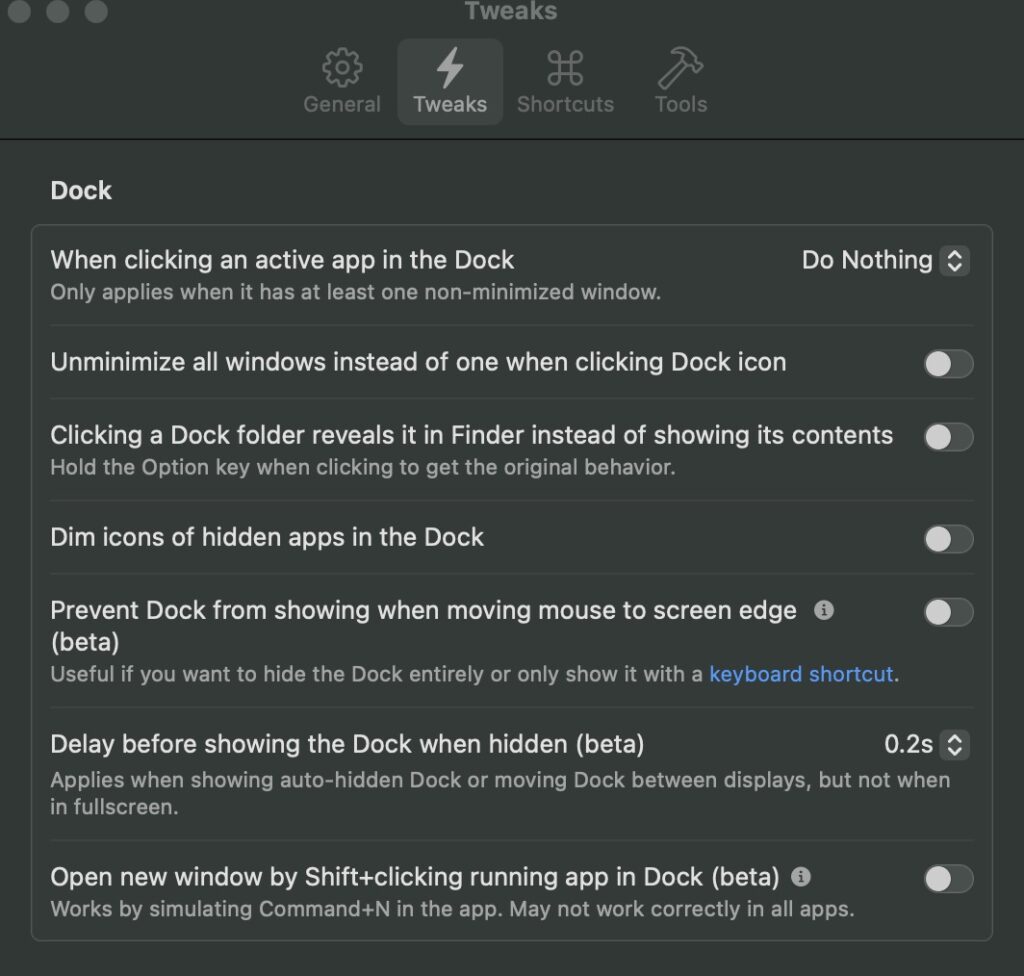Open the General gear icon tab
The height and width of the screenshot is (976, 1024).
[x=342, y=67]
